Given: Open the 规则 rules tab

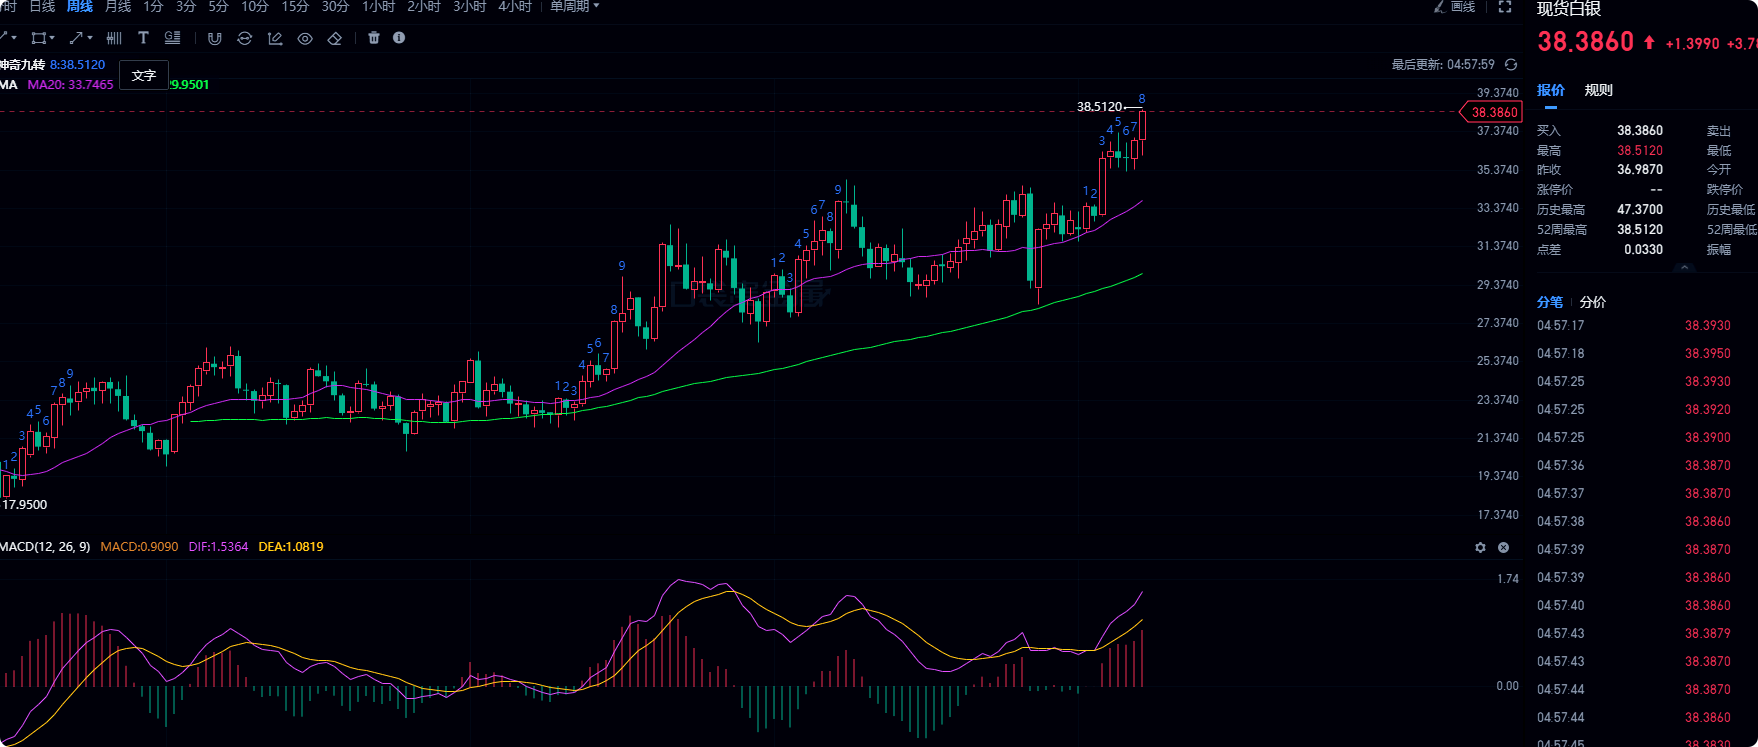Looking at the screenshot, I should [1598, 90].
